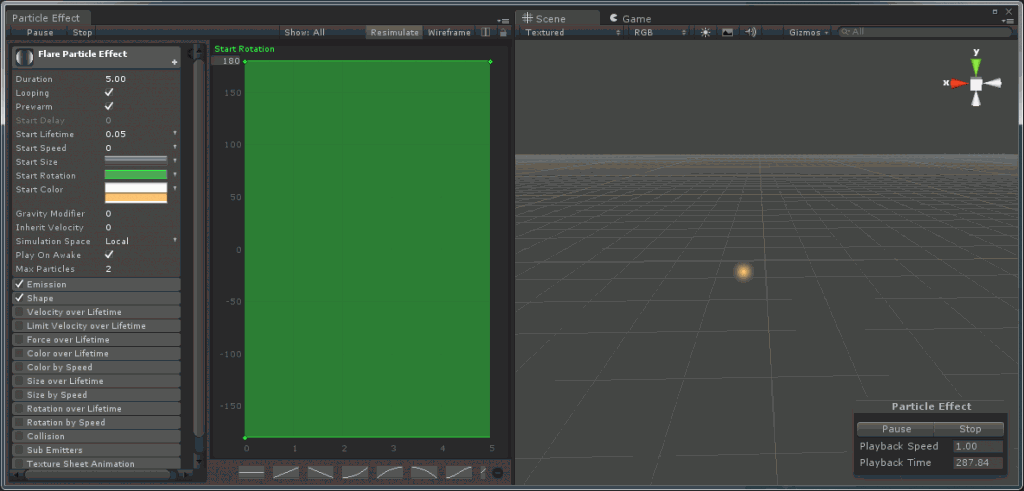1024x491 pixels.
Task: Click the white bottom cone on scene gizmo
Action: coord(976,101)
